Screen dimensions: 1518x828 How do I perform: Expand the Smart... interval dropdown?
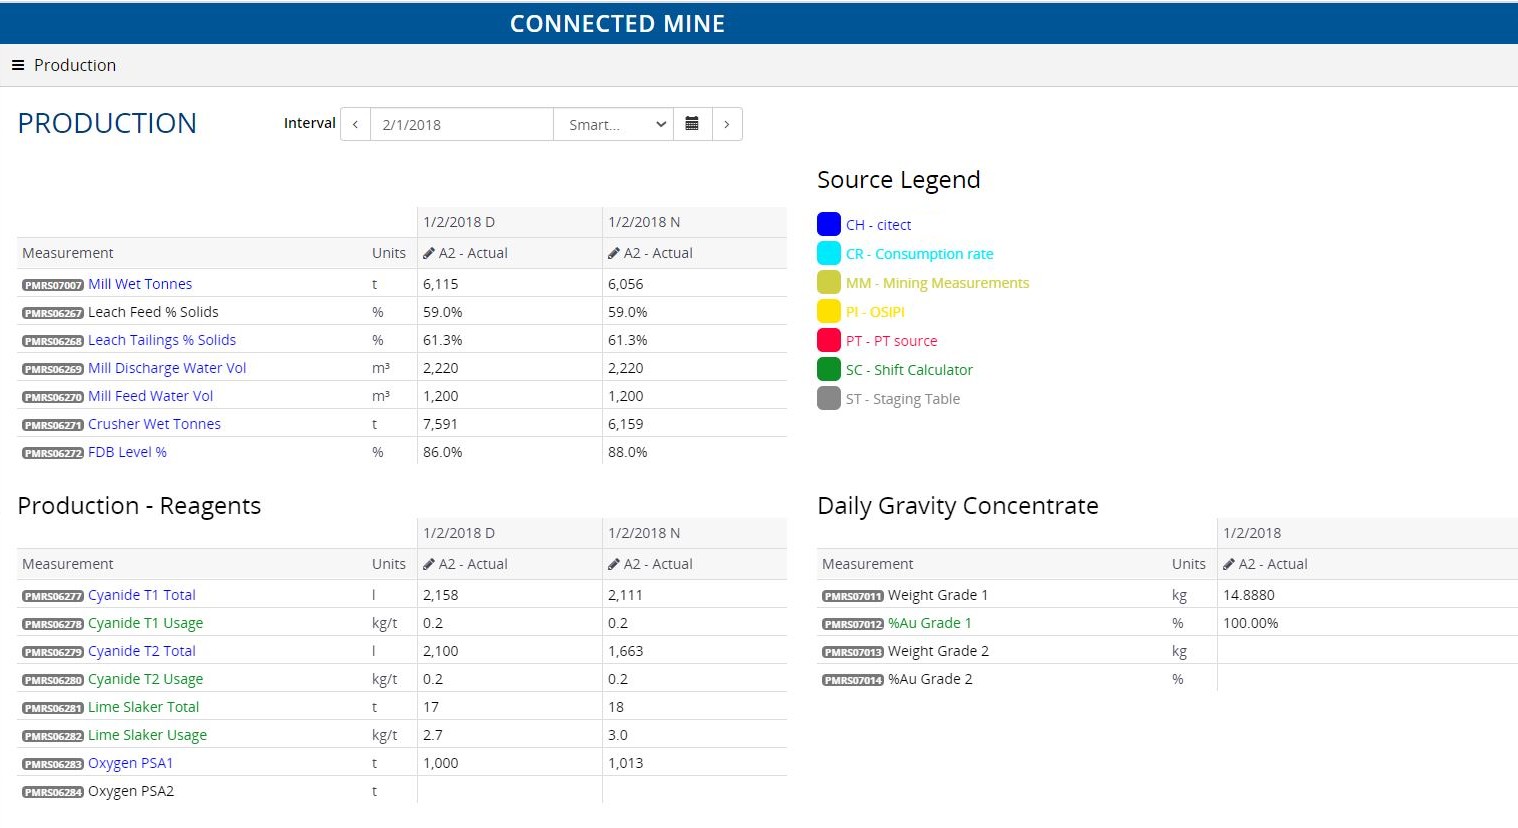click(613, 124)
